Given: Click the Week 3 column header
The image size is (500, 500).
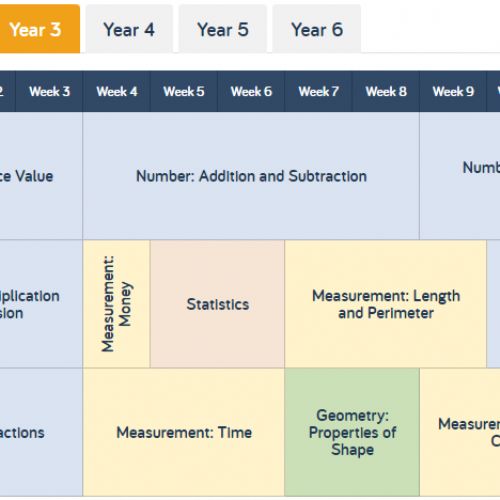Looking at the screenshot, I should pos(49,91).
